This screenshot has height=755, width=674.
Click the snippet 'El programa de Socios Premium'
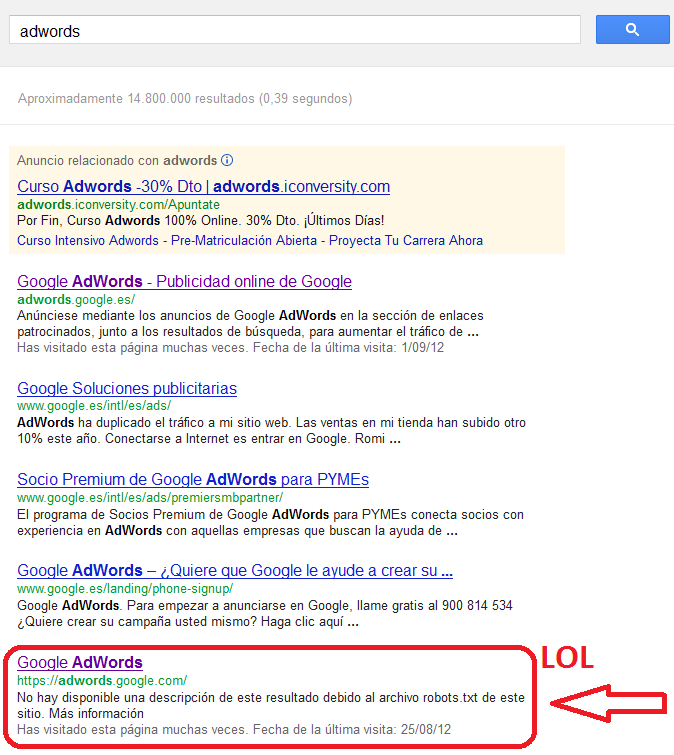click(x=109, y=514)
